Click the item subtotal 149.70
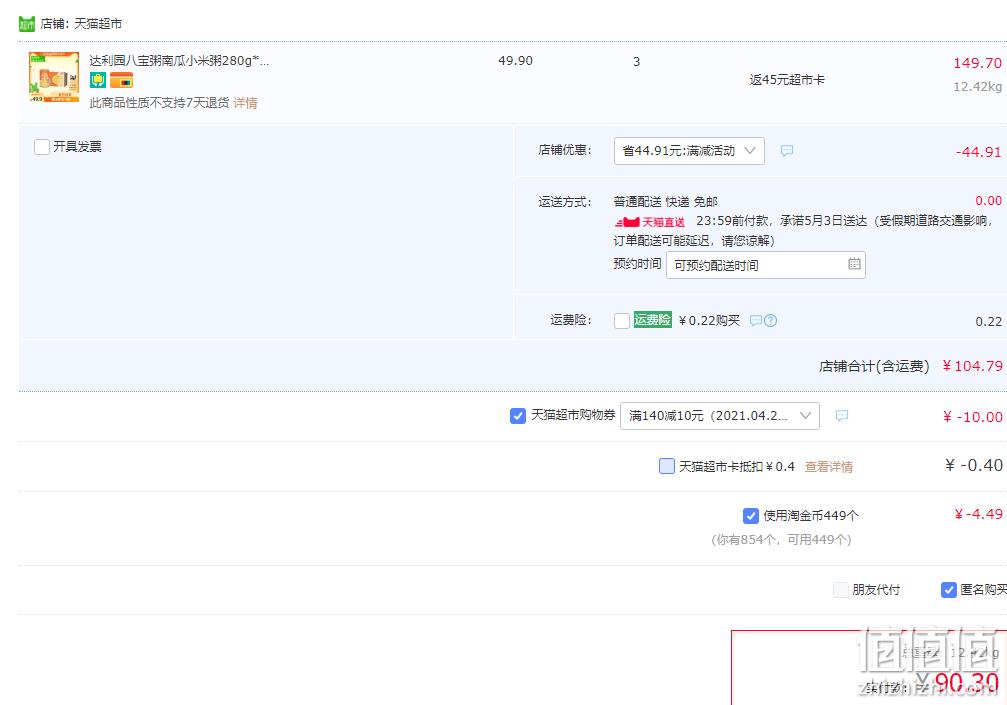Viewport: 1007px width, 705px height. pyautogui.click(x=977, y=63)
